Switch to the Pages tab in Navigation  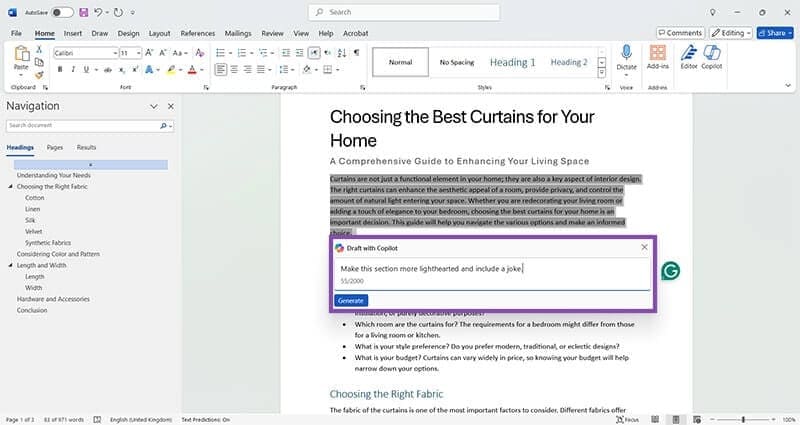pos(55,147)
